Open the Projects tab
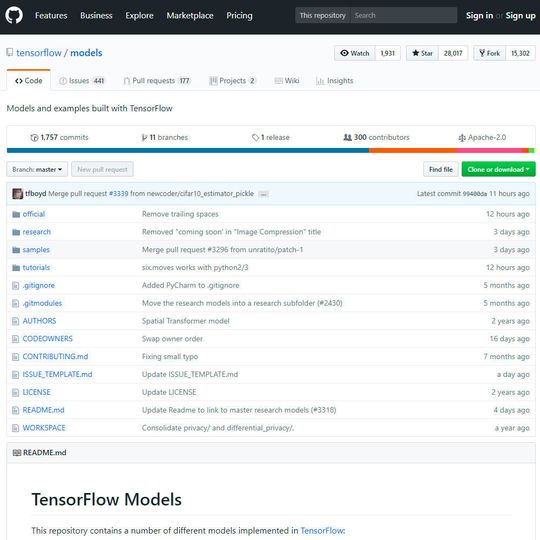The image size is (540, 540). pos(232,81)
